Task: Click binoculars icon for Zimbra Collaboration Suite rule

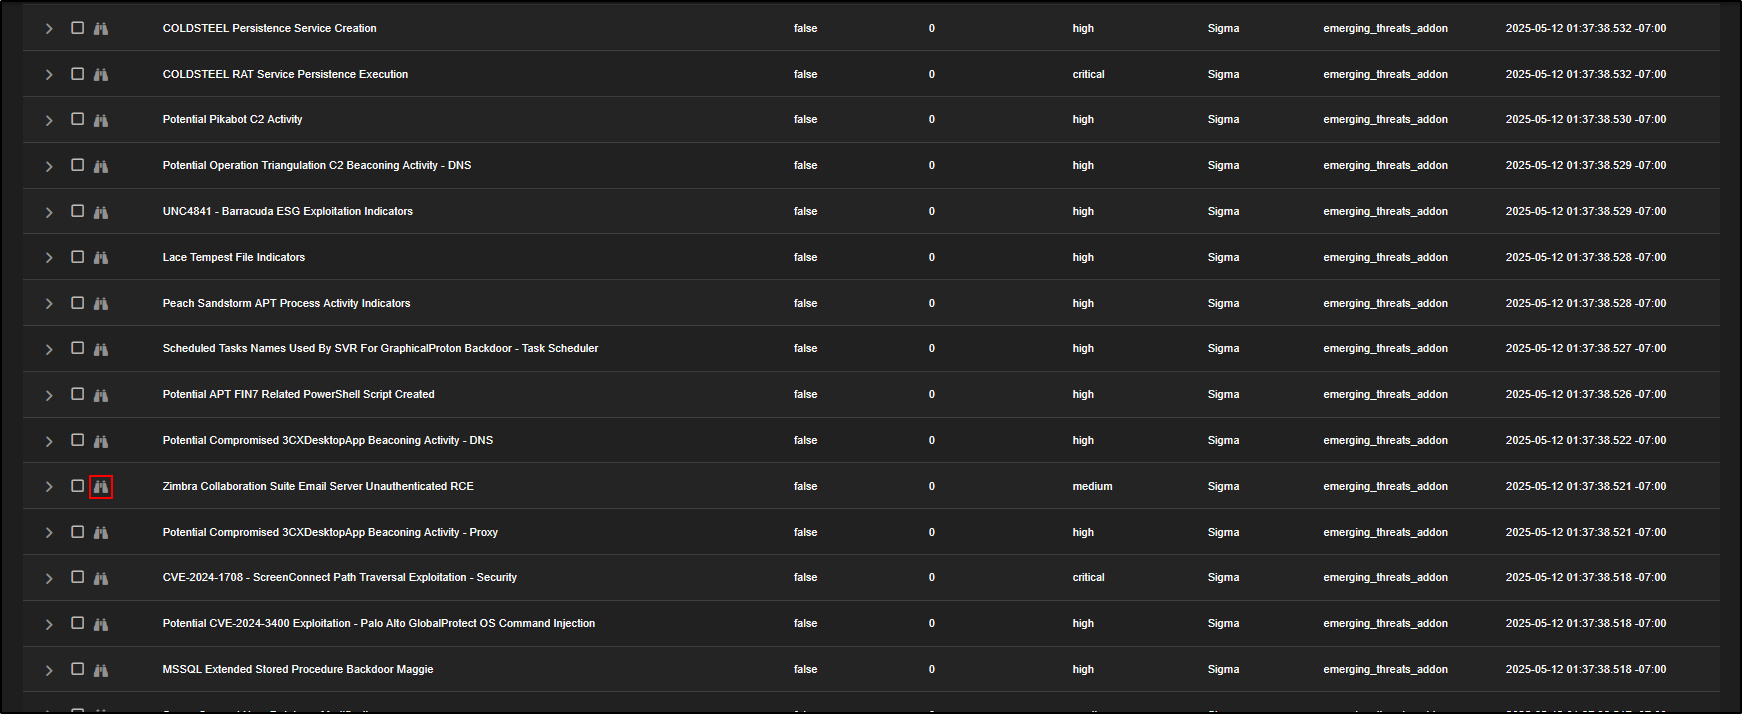Action: (101, 487)
